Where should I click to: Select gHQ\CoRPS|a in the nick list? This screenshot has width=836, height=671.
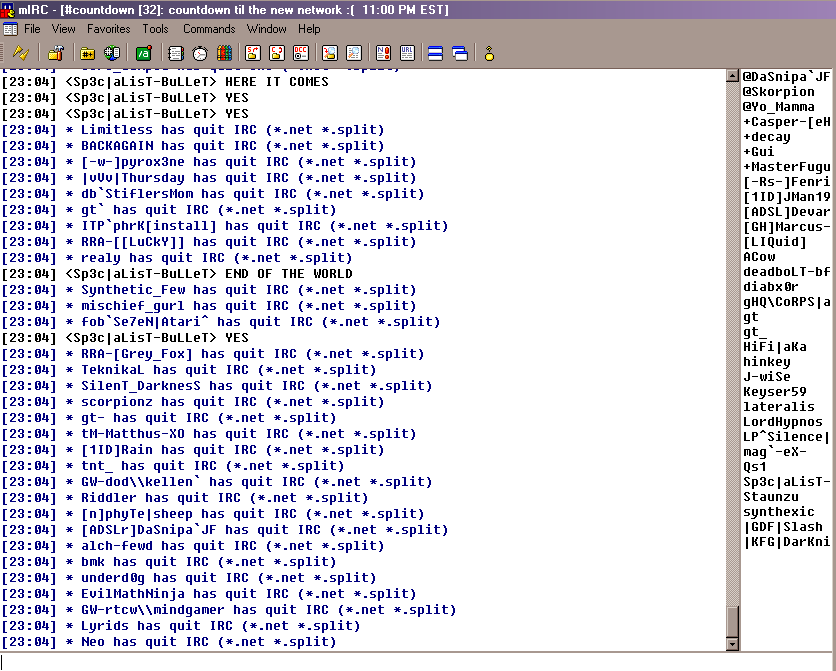pyautogui.click(x=786, y=302)
